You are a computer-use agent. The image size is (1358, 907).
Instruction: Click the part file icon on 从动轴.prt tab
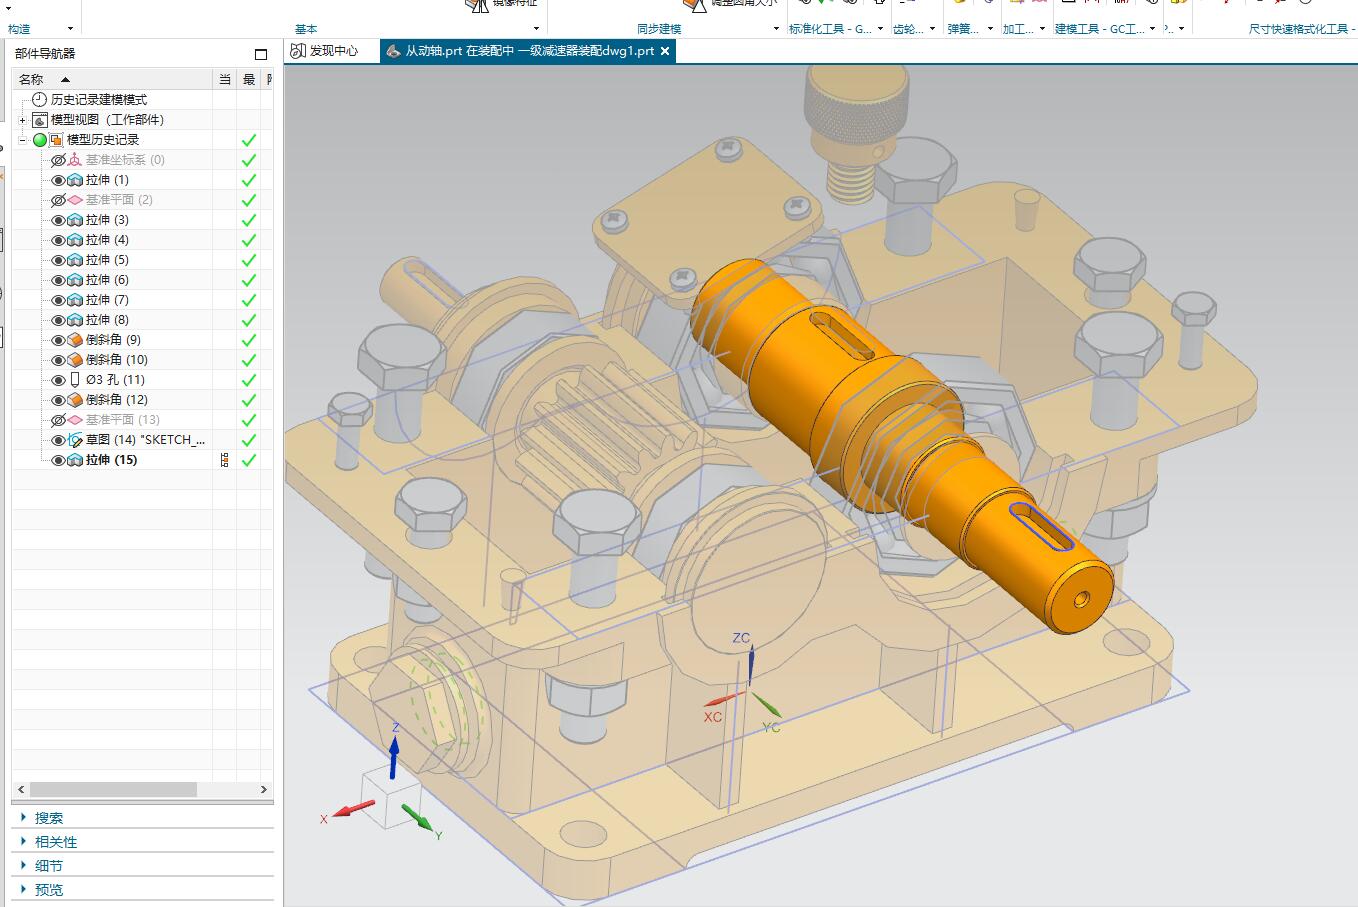(x=393, y=51)
